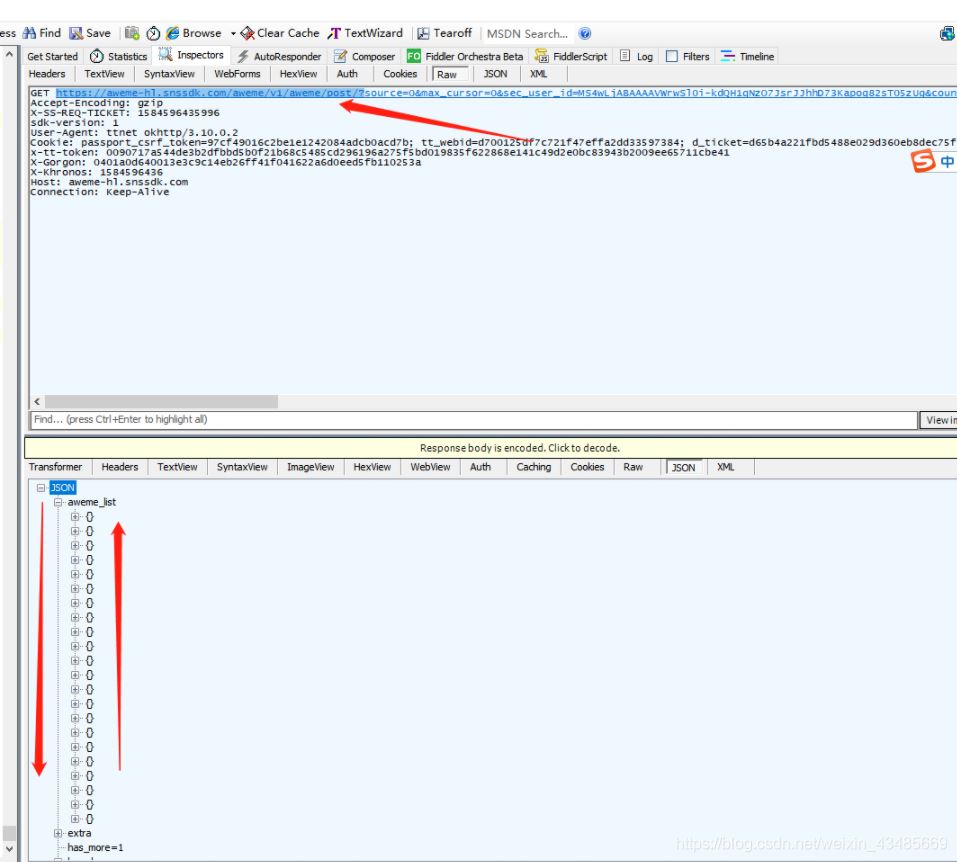The width and height of the screenshot is (957, 862).
Task: Collapse the root JSON tree node
Action: [x=41, y=488]
